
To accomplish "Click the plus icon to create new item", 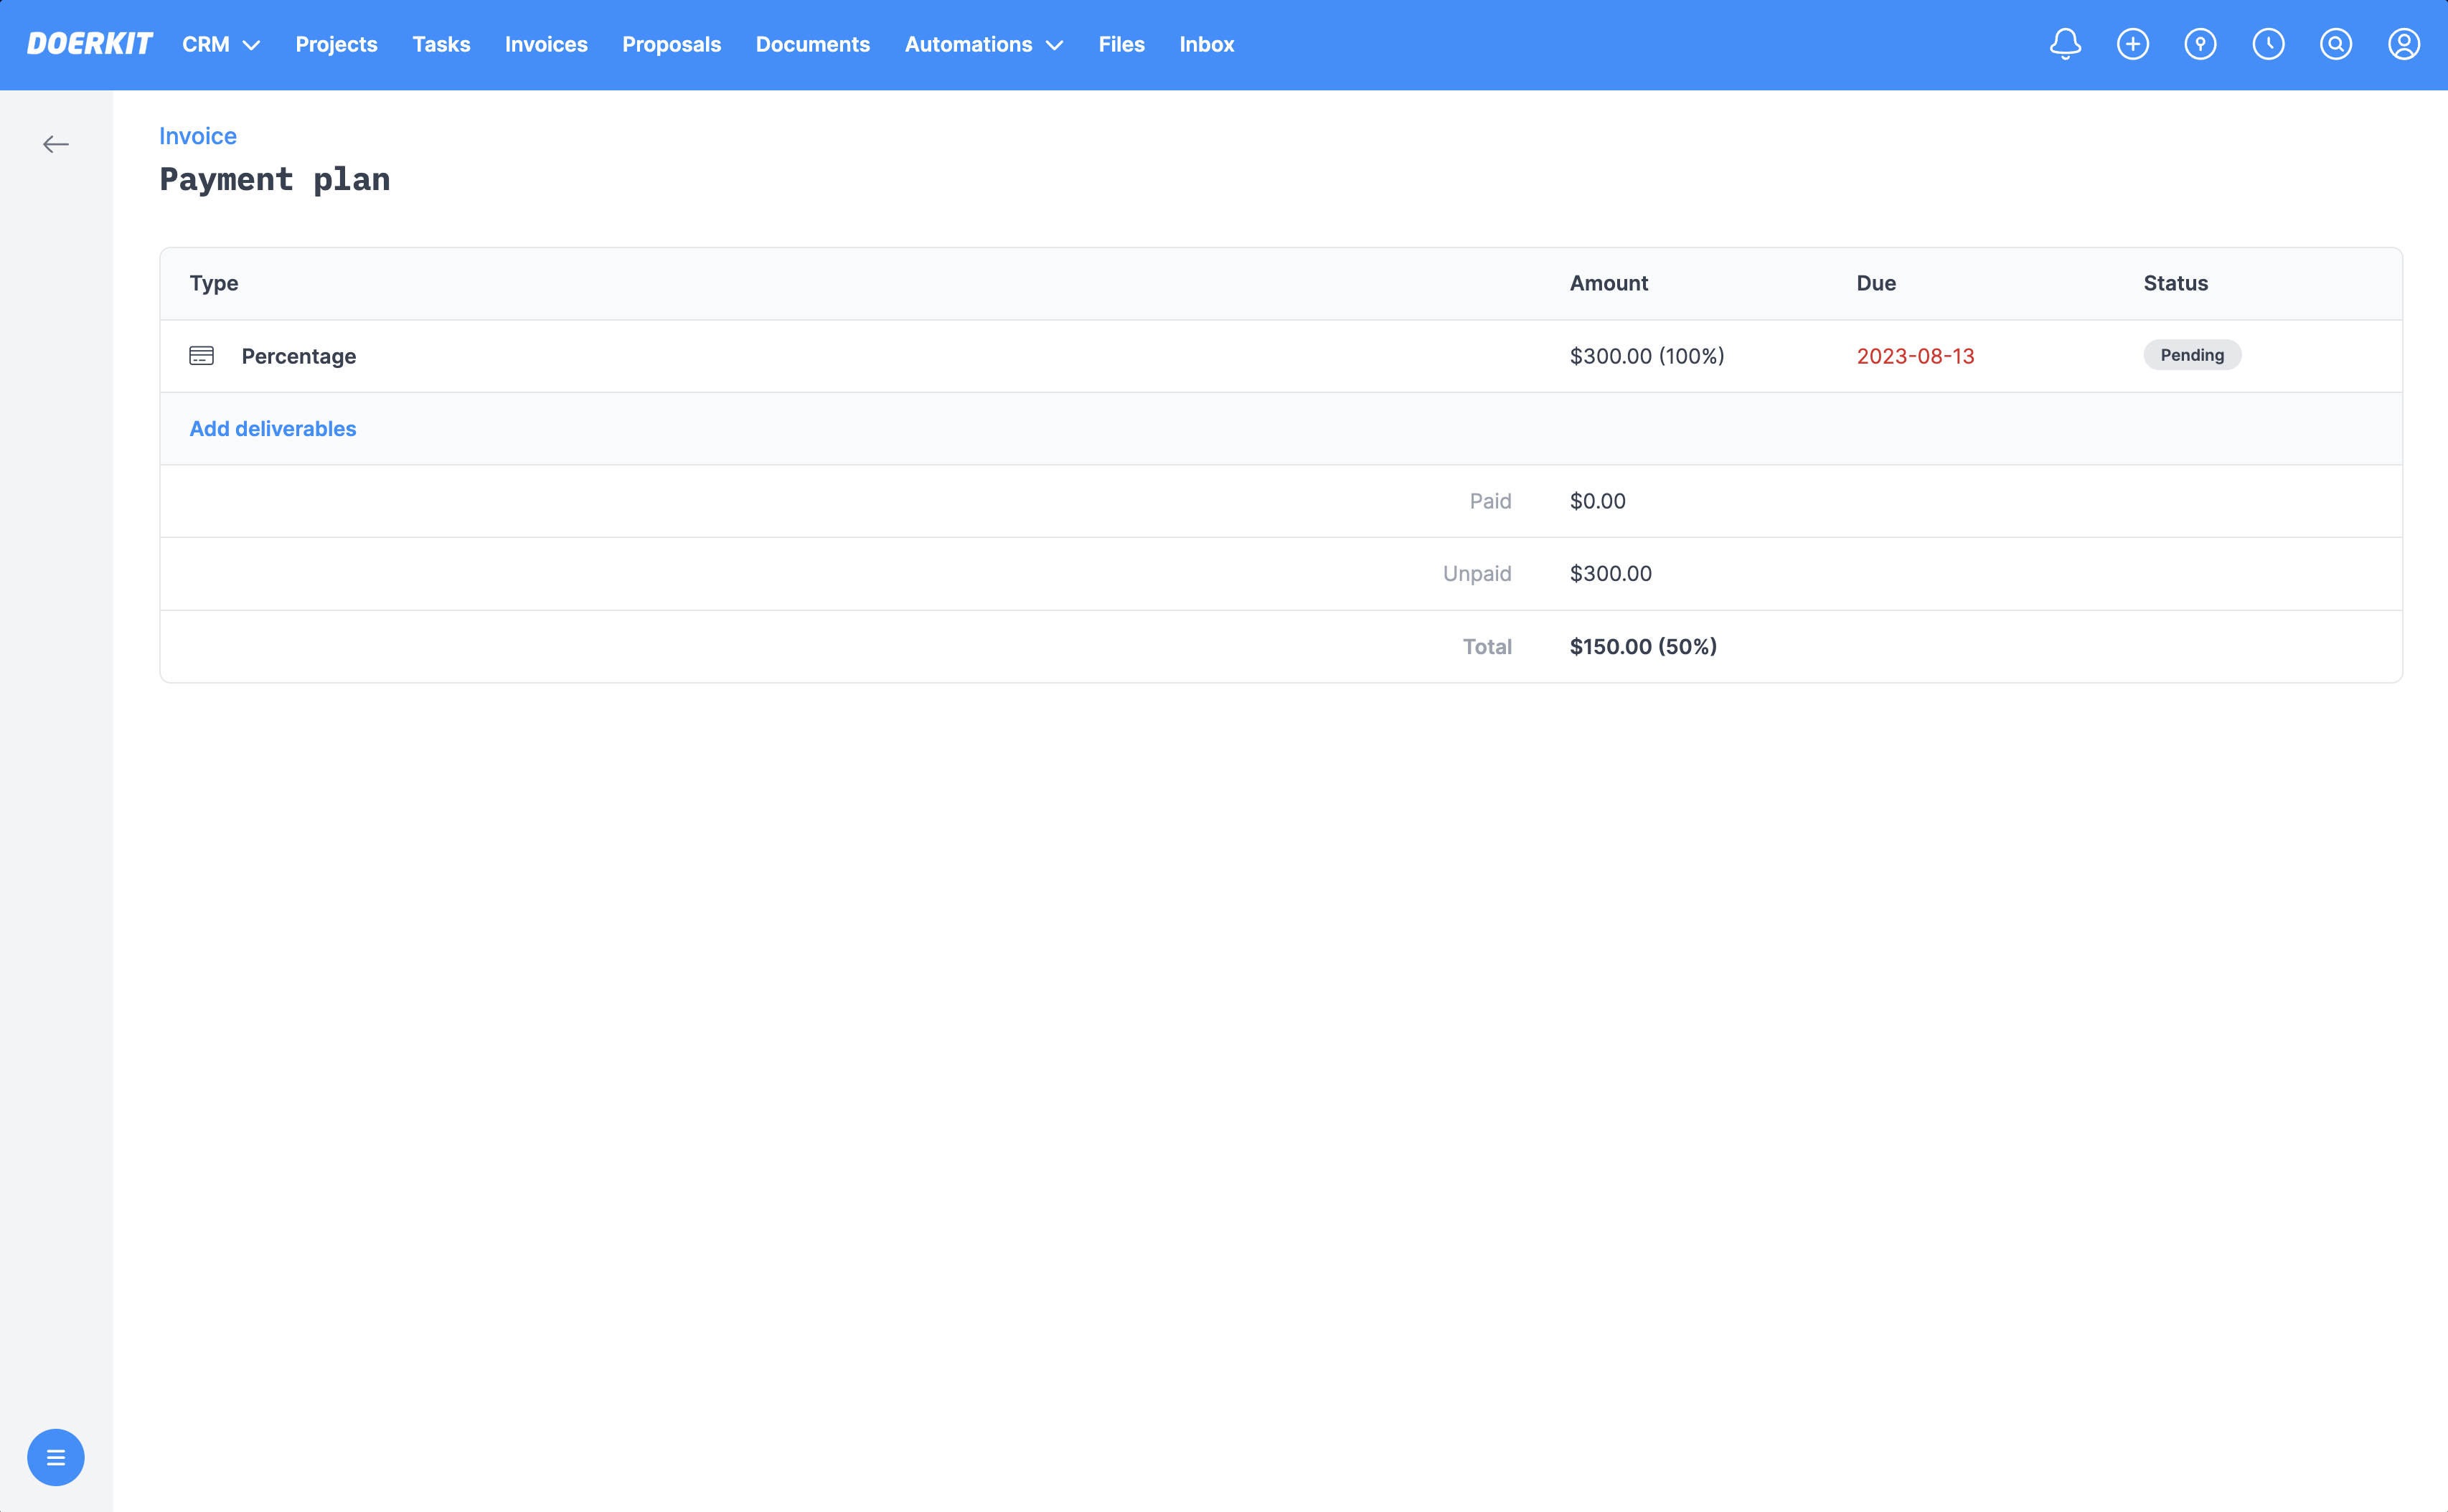I will coord(2133,44).
